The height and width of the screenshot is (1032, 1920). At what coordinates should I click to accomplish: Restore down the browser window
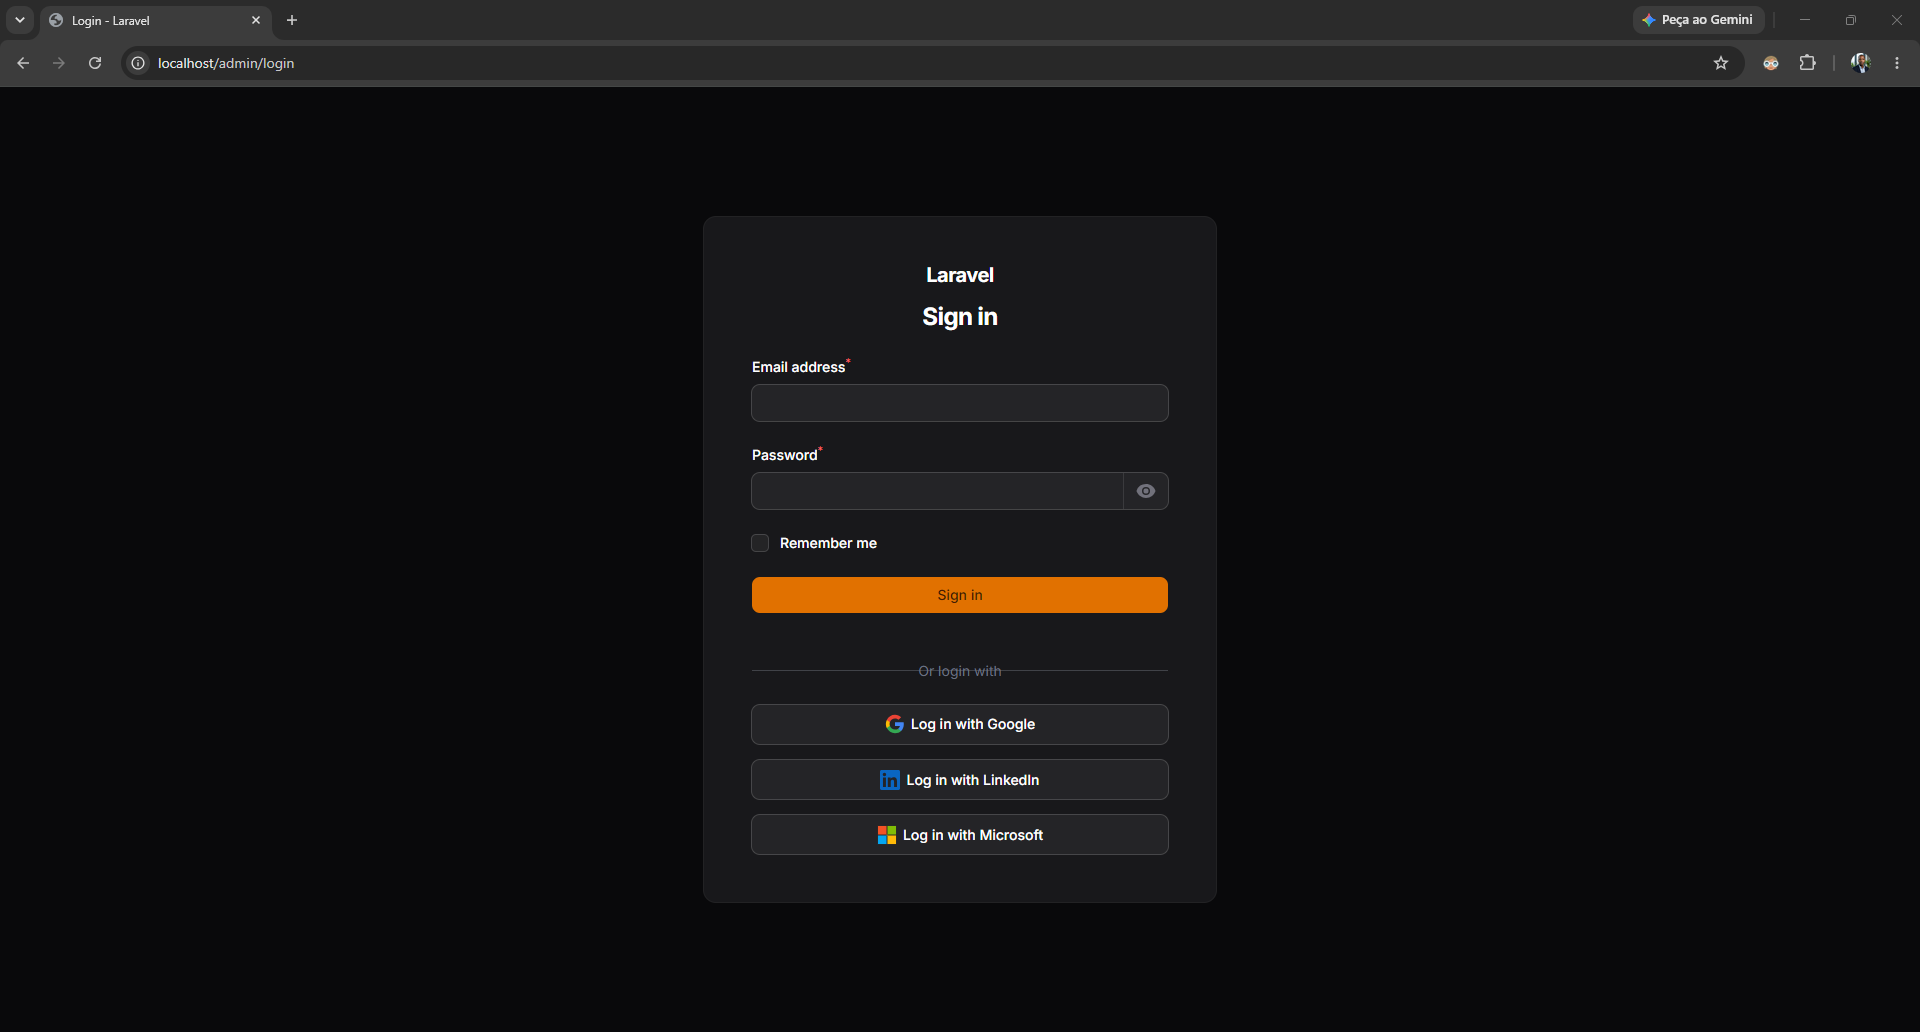click(x=1851, y=20)
